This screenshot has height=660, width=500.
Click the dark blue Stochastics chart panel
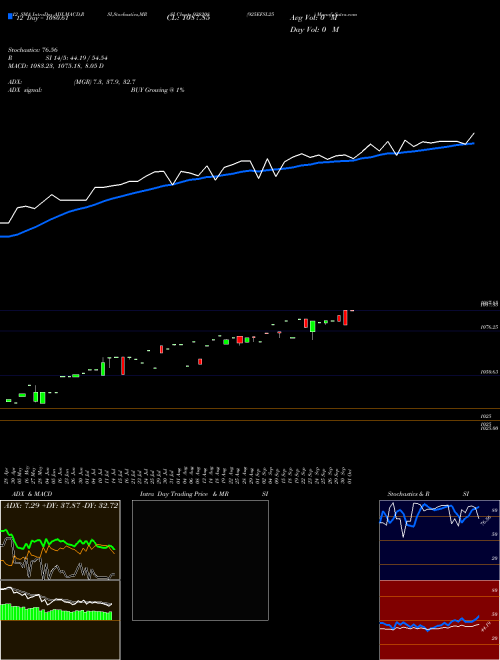click(439, 540)
